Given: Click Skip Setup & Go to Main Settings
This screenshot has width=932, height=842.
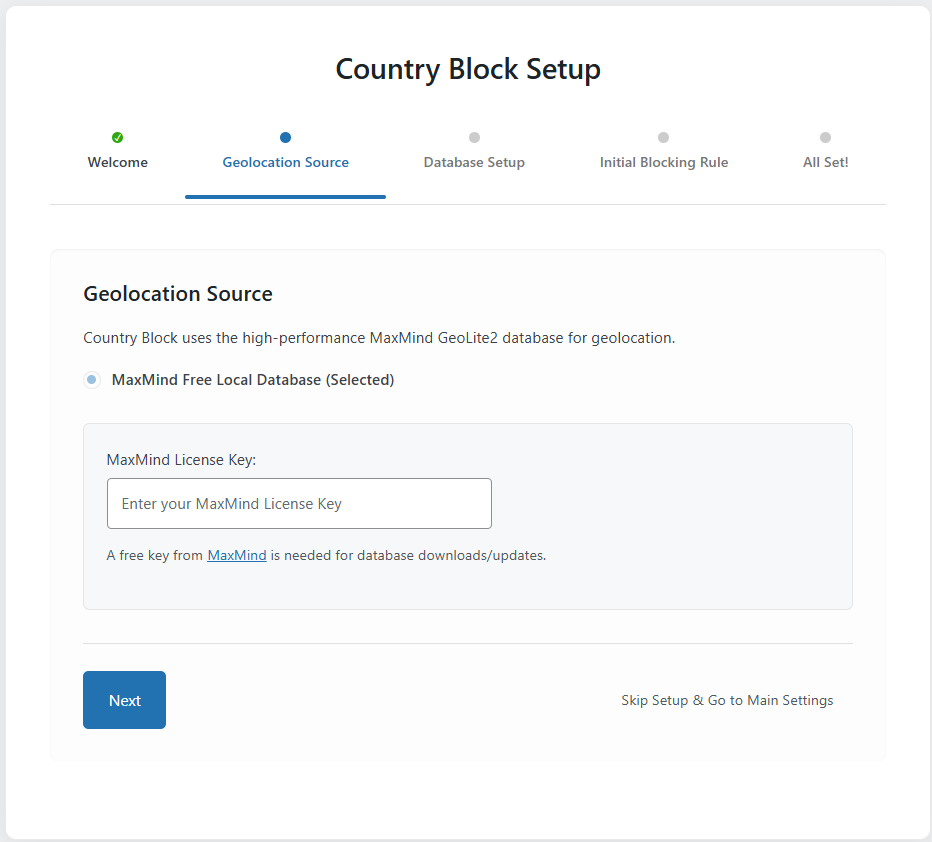Looking at the screenshot, I should point(727,700).
